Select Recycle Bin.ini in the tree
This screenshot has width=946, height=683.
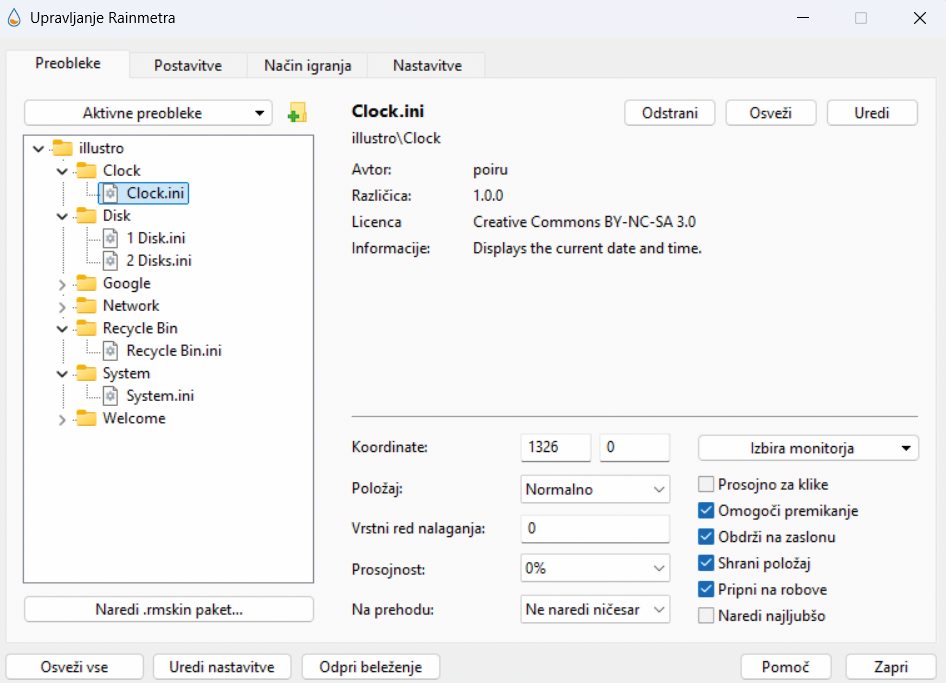(174, 351)
